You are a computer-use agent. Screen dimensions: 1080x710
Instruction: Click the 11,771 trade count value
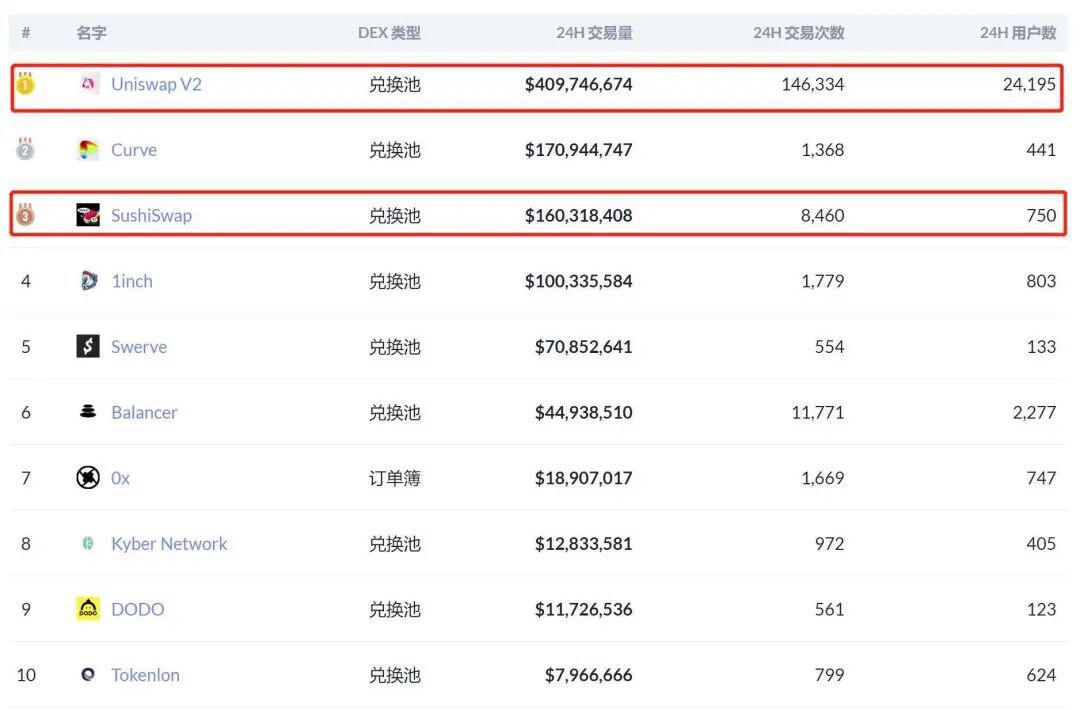tap(818, 412)
